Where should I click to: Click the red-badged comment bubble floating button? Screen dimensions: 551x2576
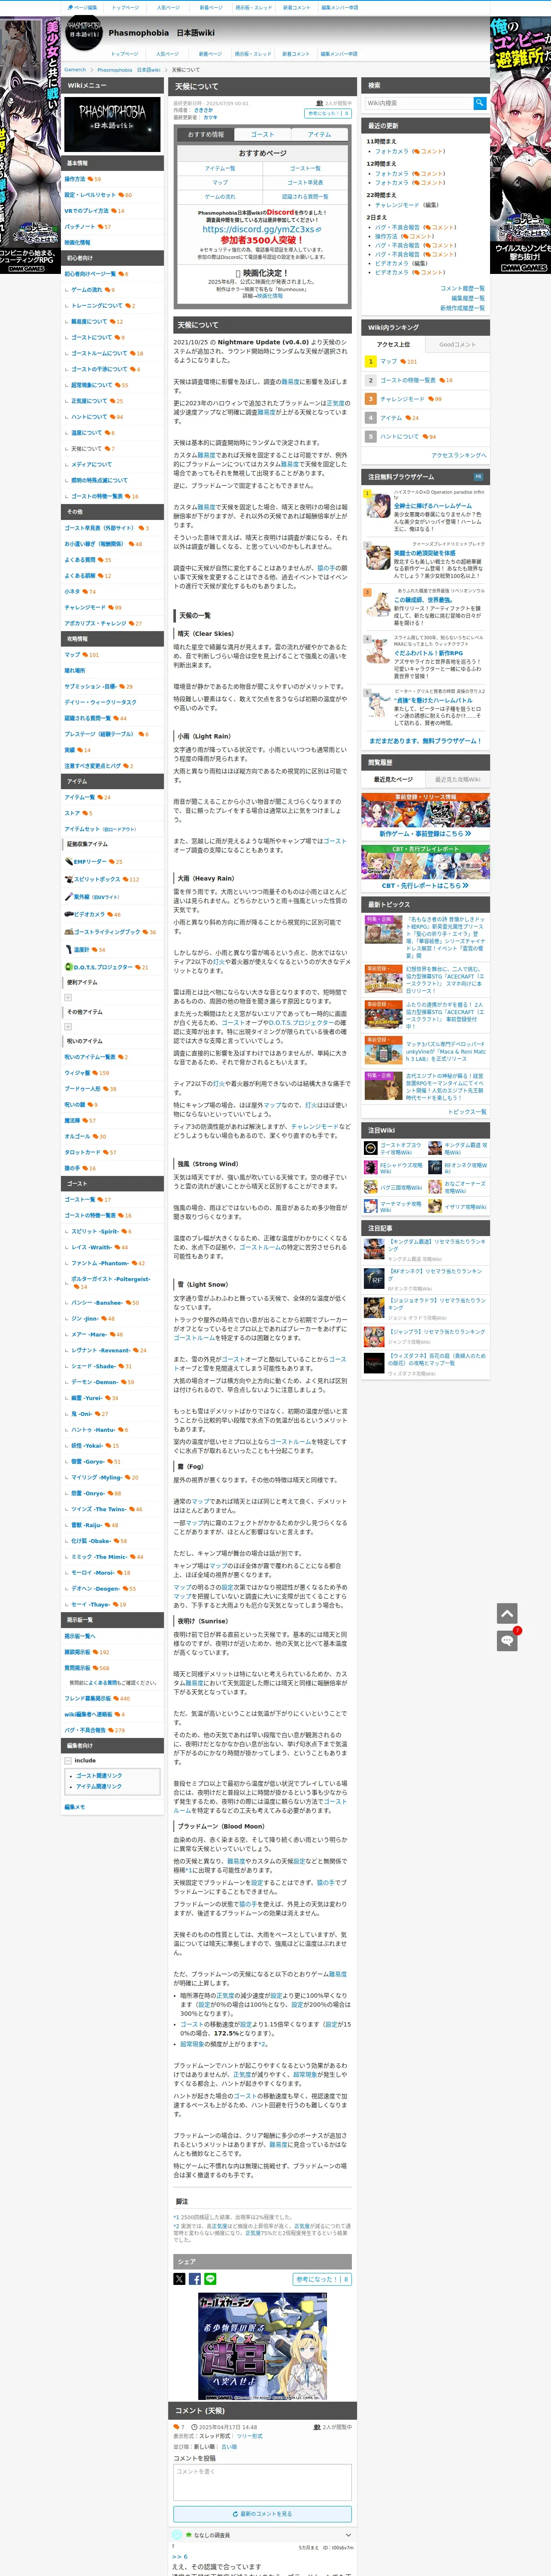click(507, 1641)
